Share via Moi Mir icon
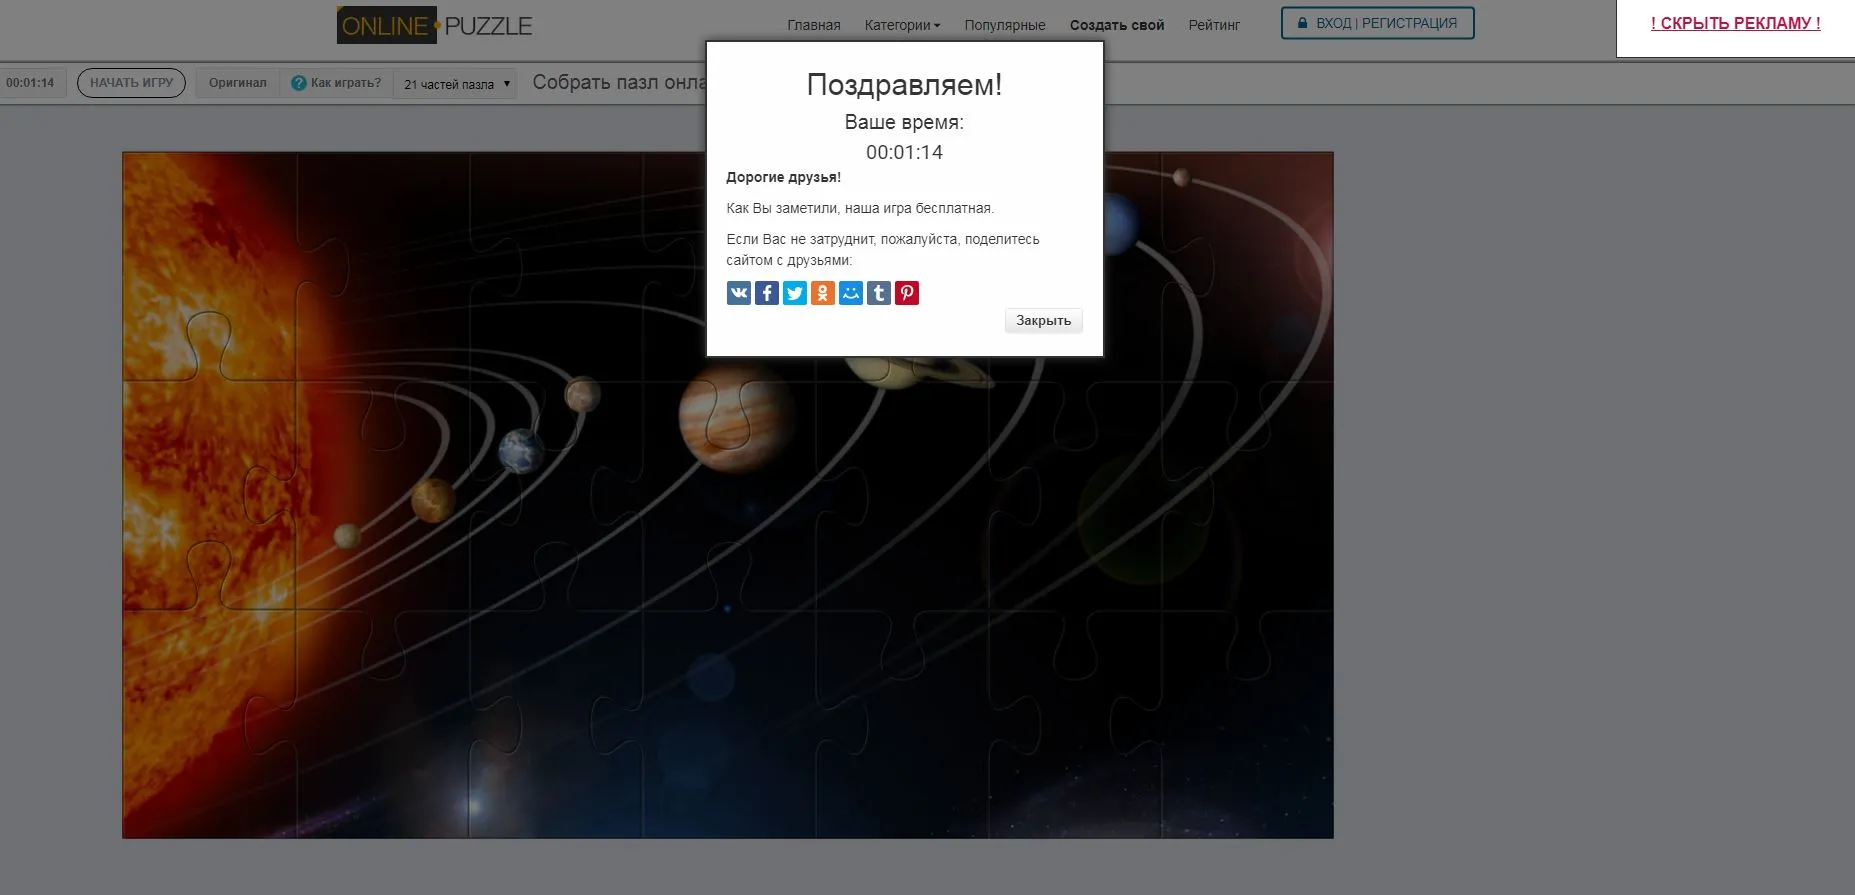Screen dimensions: 1855x895 pos(851,293)
